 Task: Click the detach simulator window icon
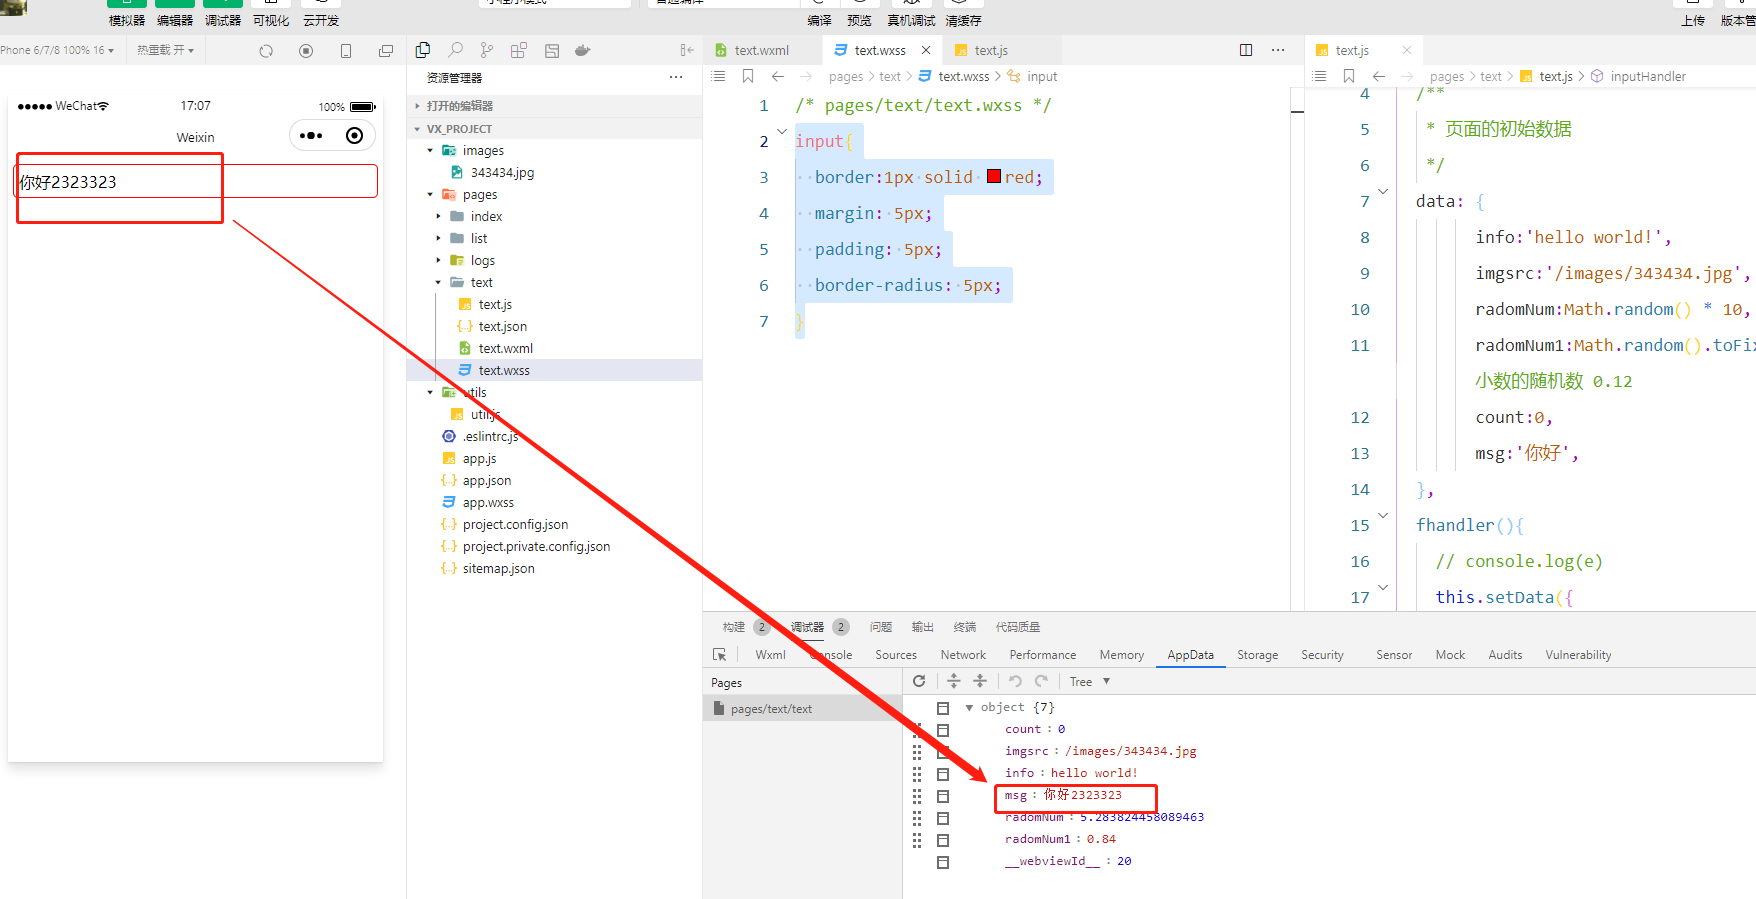(386, 51)
